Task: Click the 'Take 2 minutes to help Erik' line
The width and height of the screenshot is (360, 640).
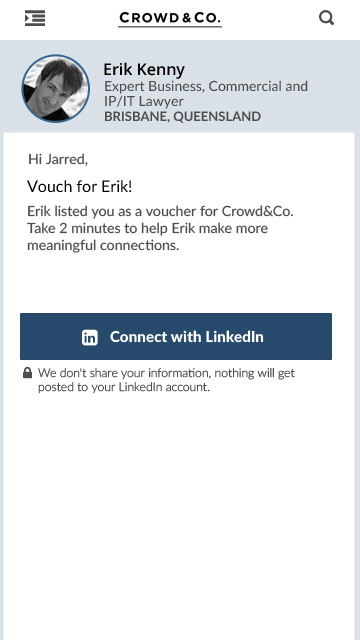Action: click(x=147, y=228)
